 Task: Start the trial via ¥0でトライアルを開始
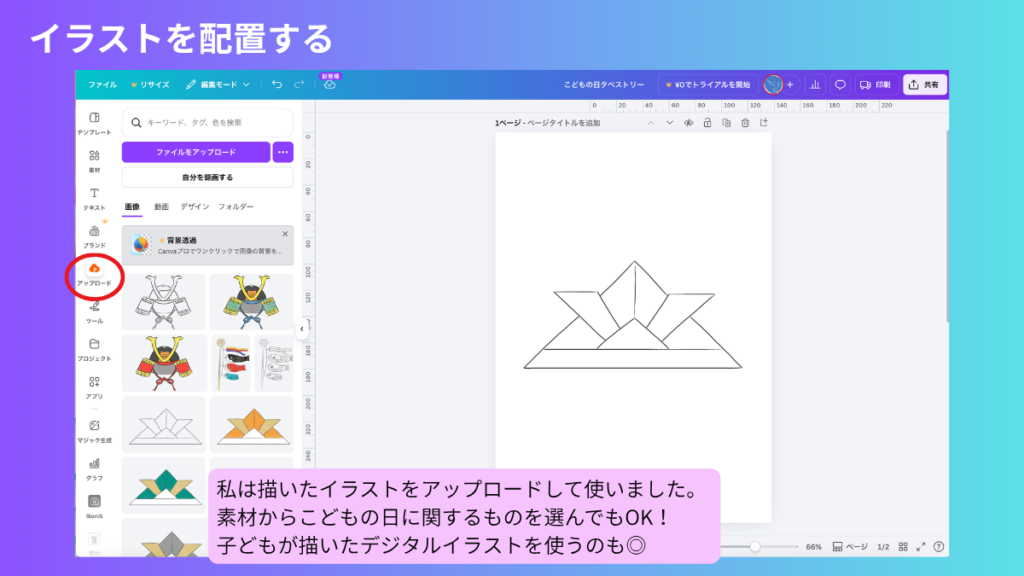pos(710,85)
